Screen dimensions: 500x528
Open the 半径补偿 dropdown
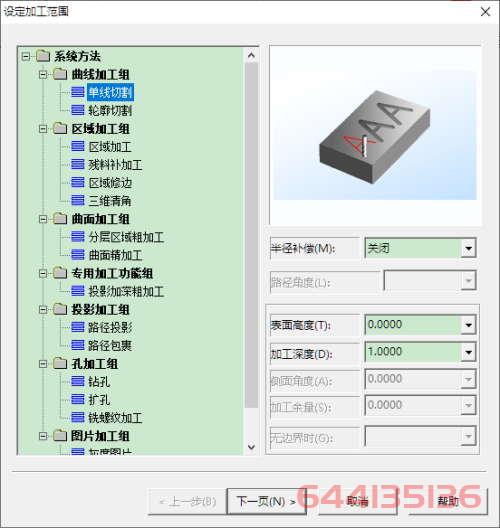tap(468, 249)
